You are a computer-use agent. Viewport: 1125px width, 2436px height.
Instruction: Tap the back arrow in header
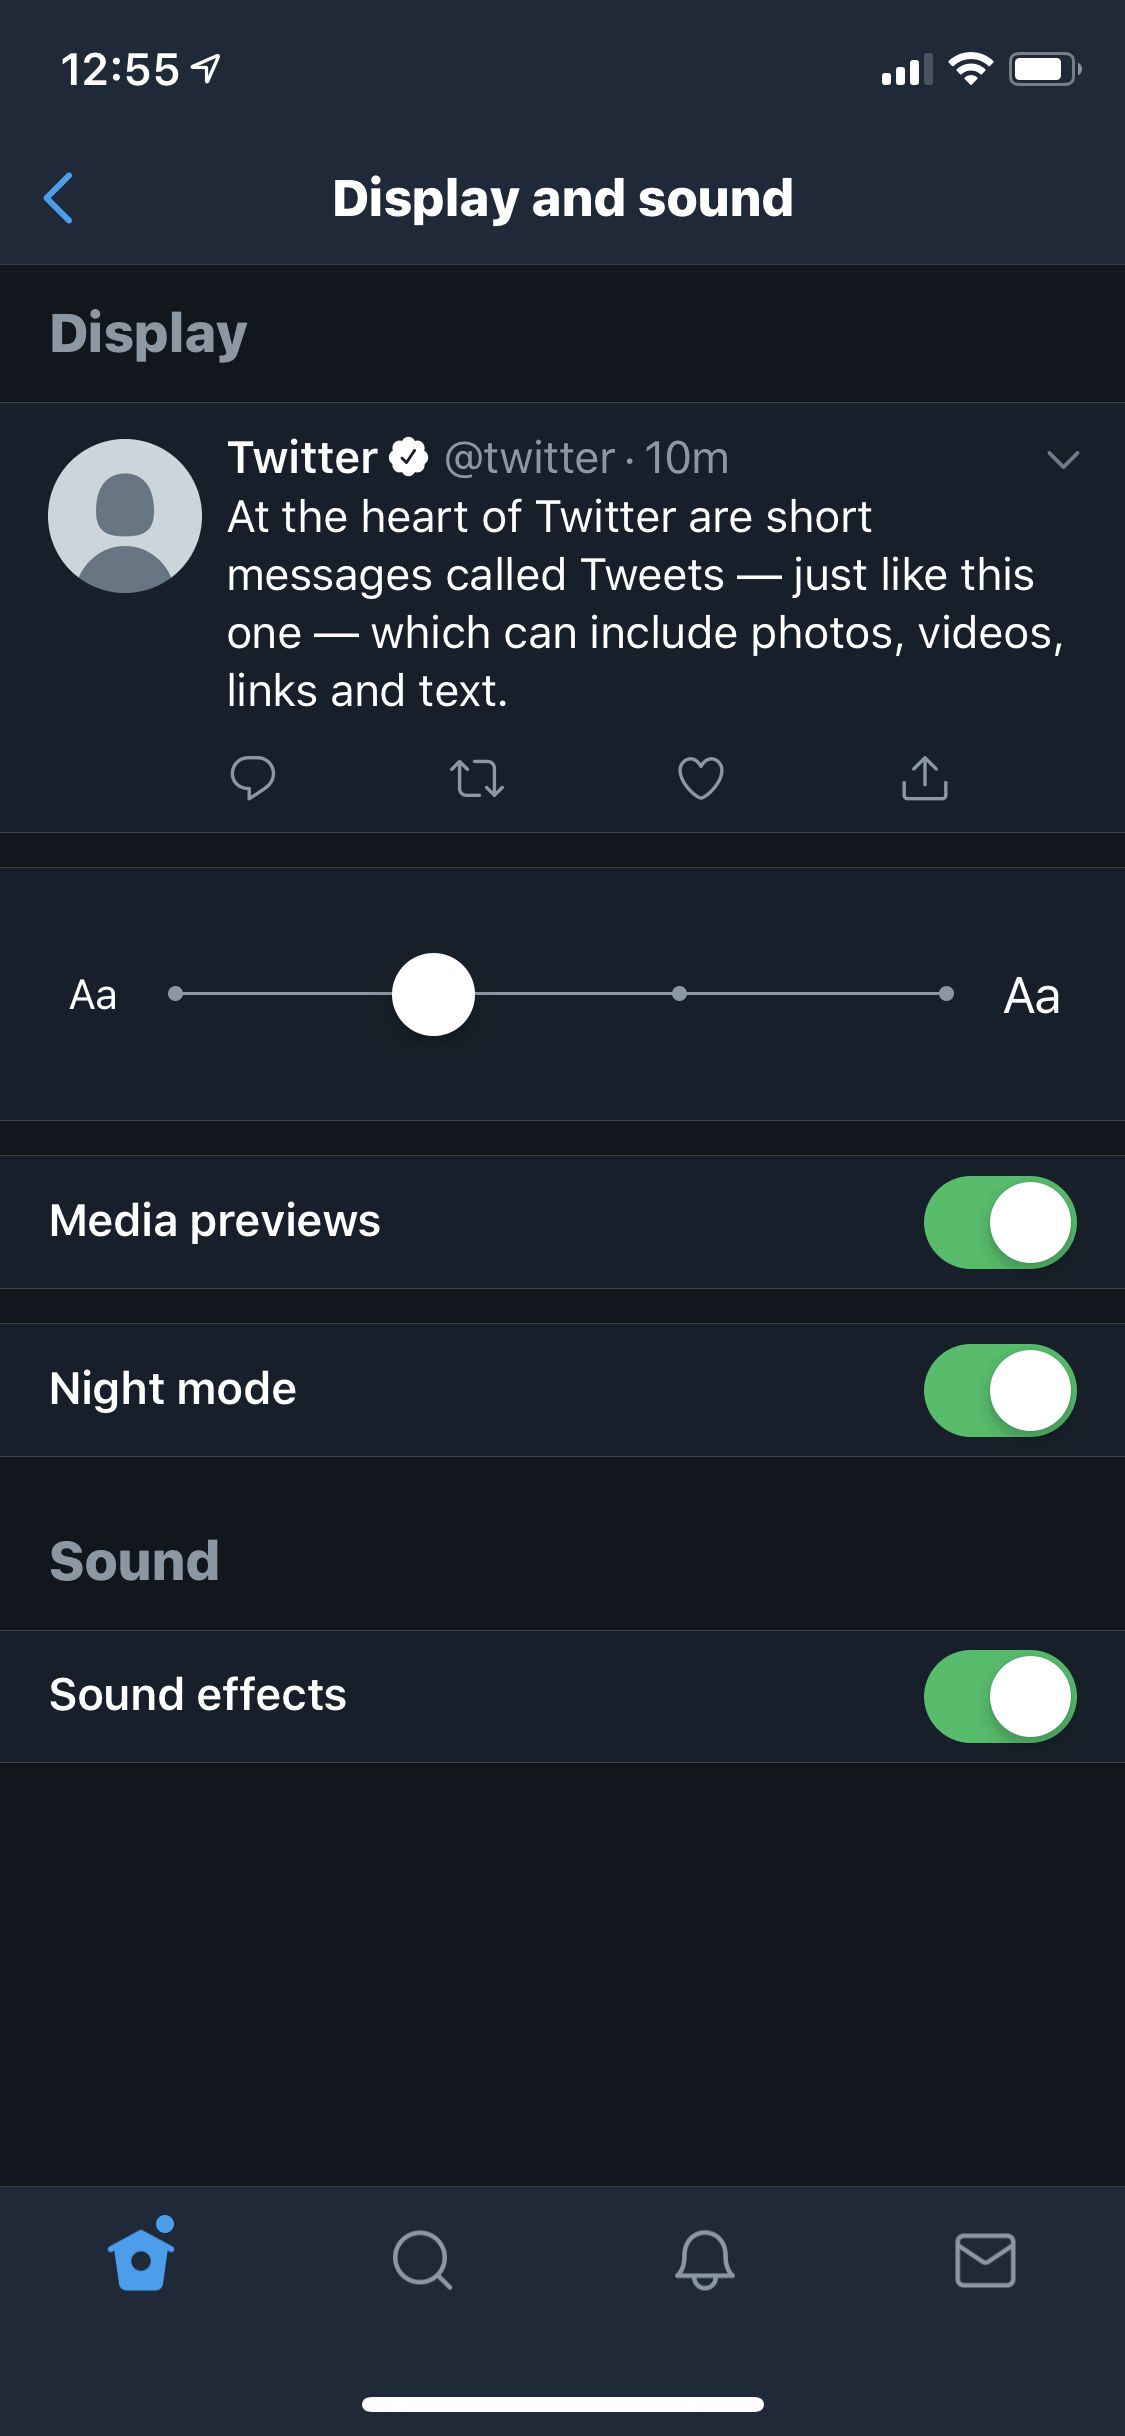pos(59,198)
